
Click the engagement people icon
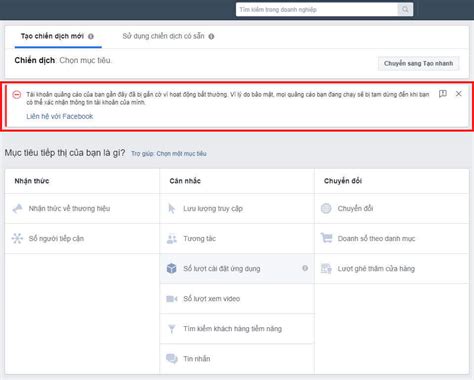point(172,239)
